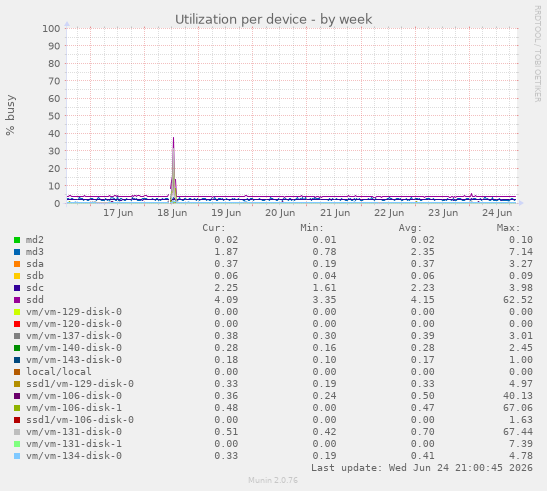
Task: Click the % busy axis title
Action: click(10, 115)
